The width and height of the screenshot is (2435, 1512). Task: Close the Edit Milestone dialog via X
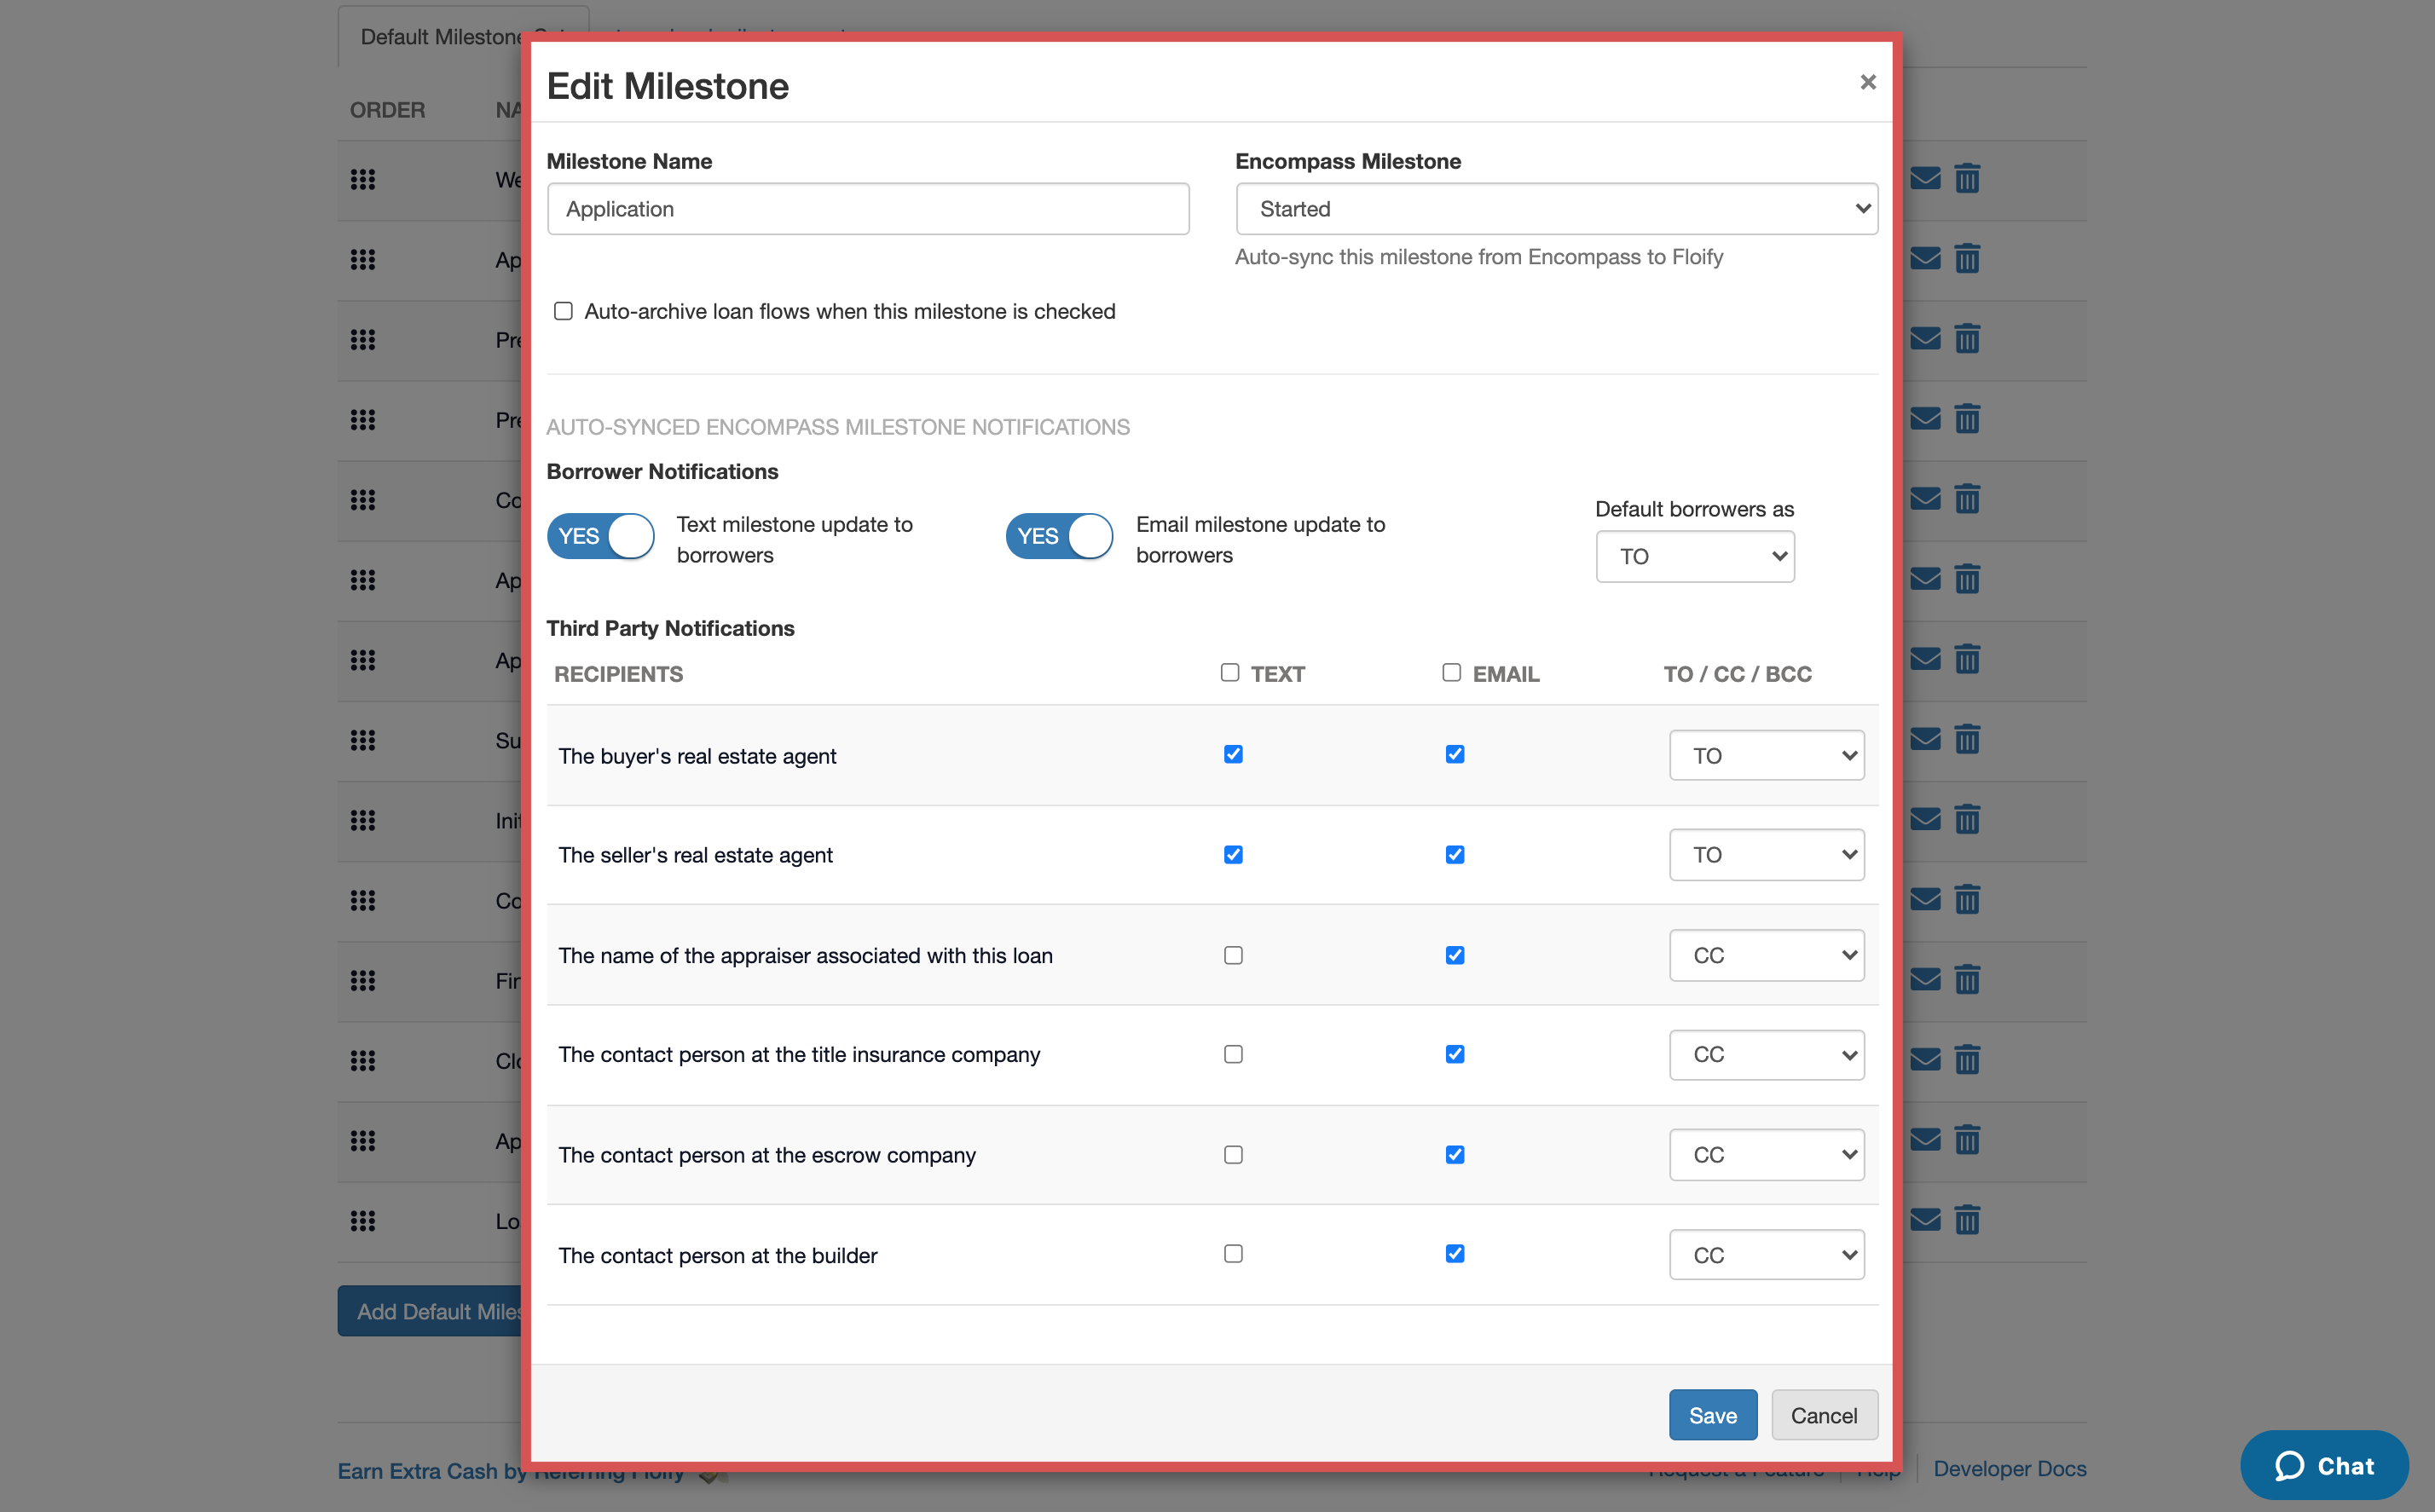click(x=1867, y=82)
